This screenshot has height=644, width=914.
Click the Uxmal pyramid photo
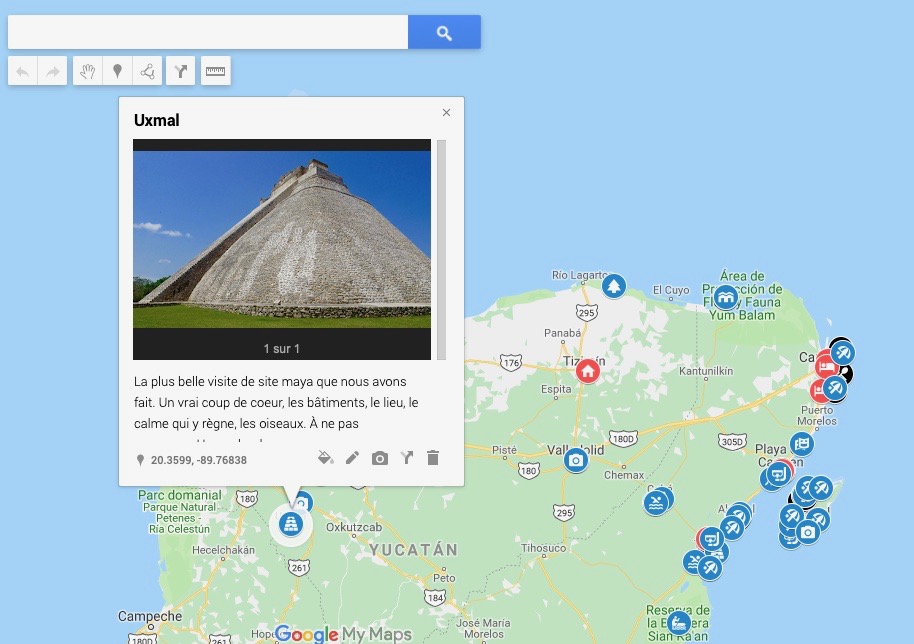(x=282, y=240)
